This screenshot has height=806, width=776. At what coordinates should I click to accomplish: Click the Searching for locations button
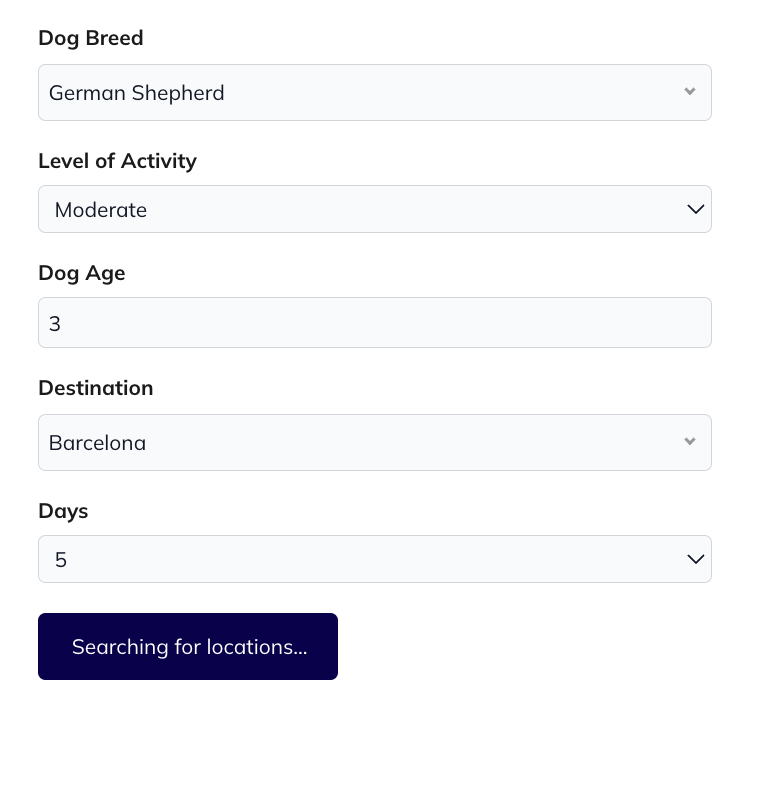(188, 647)
